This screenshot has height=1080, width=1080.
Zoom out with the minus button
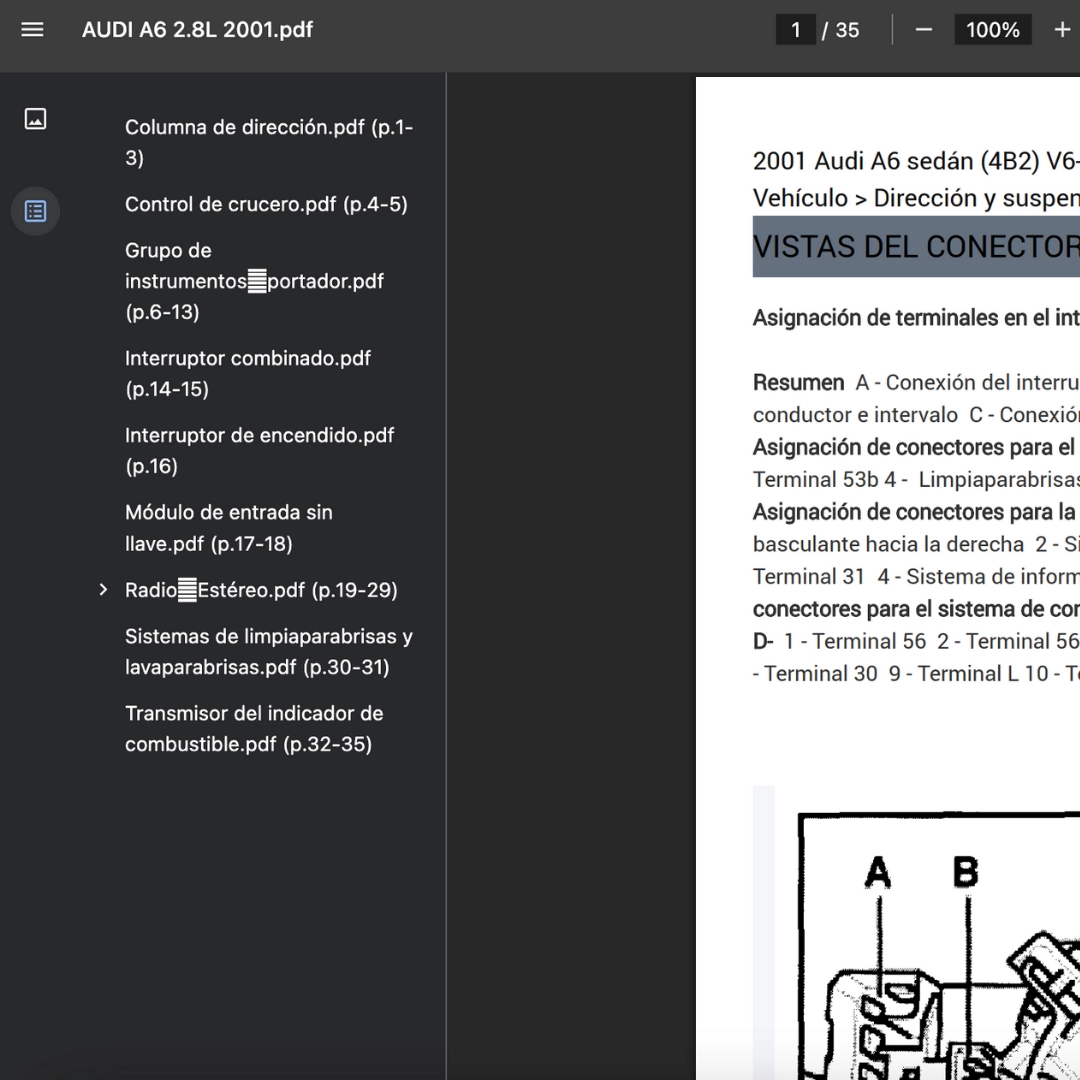coord(924,30)
